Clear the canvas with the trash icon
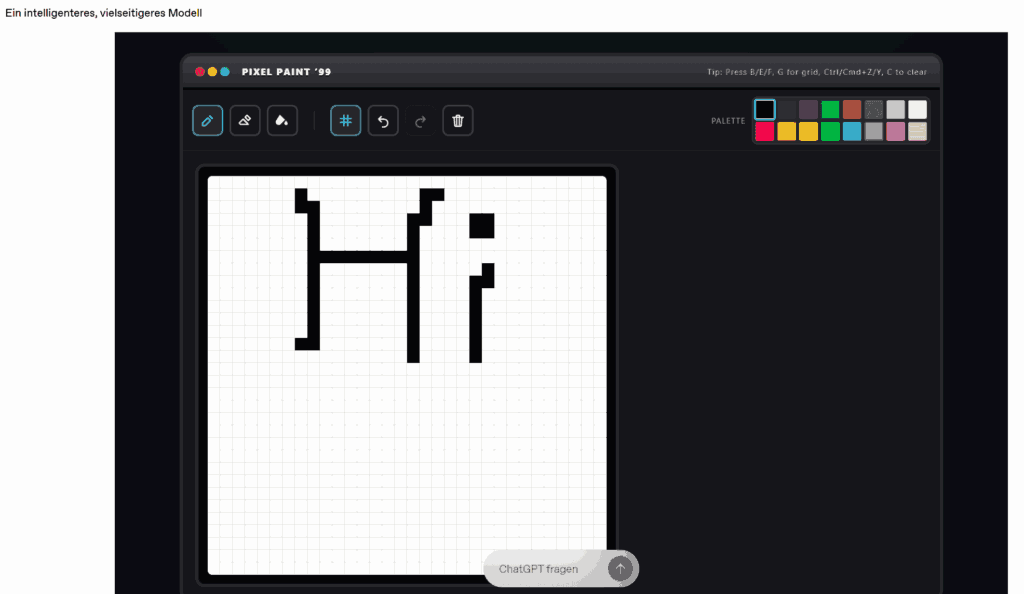The image size is (1024, 594). pos(457,120)
